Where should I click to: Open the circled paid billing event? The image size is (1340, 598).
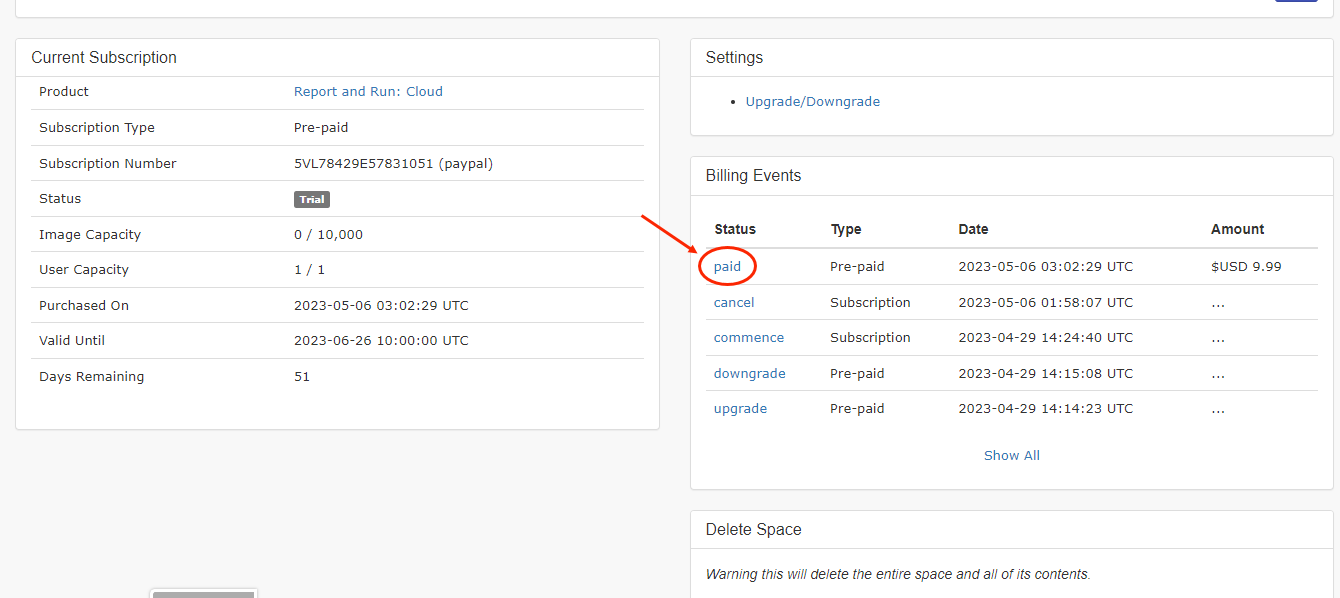point(727,267)
